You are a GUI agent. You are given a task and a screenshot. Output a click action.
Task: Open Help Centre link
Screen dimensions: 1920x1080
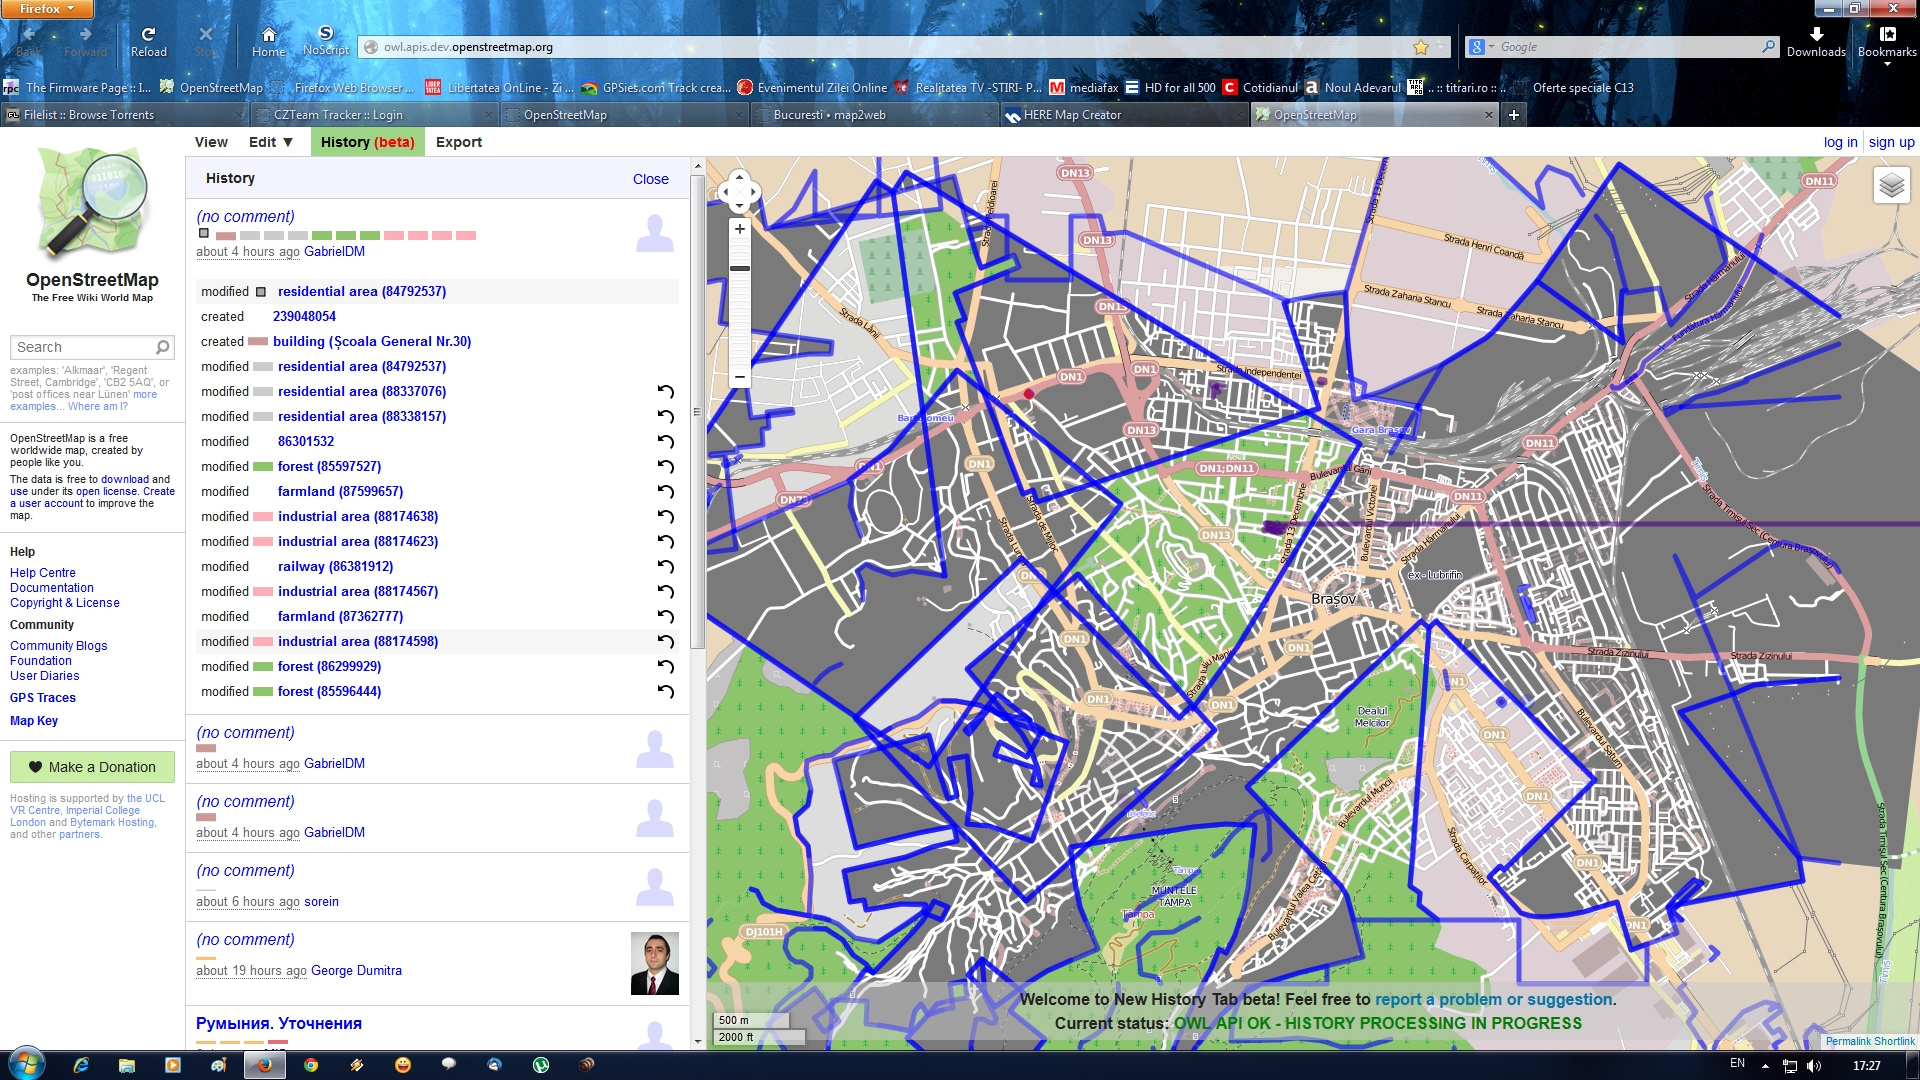[x=43, y=573]
